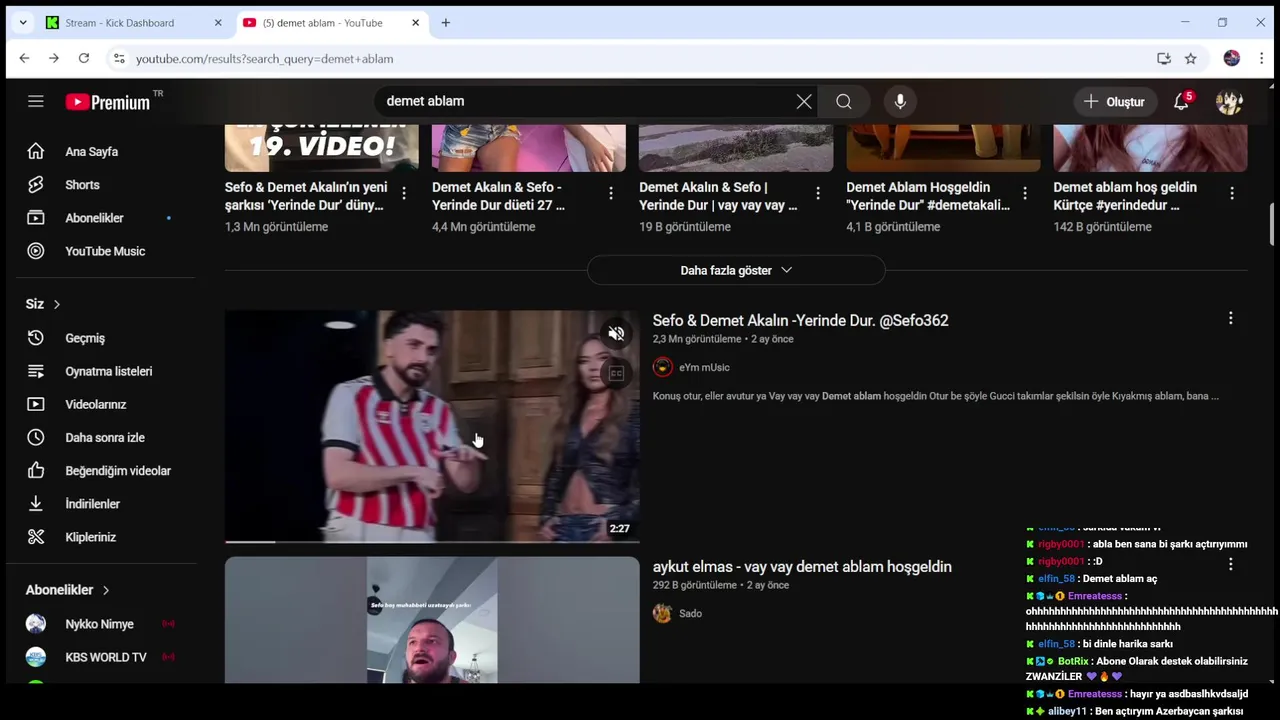Open Chrome profile avatar
The width and height of the screenshot is (1280, 720).
point(1232,59)
